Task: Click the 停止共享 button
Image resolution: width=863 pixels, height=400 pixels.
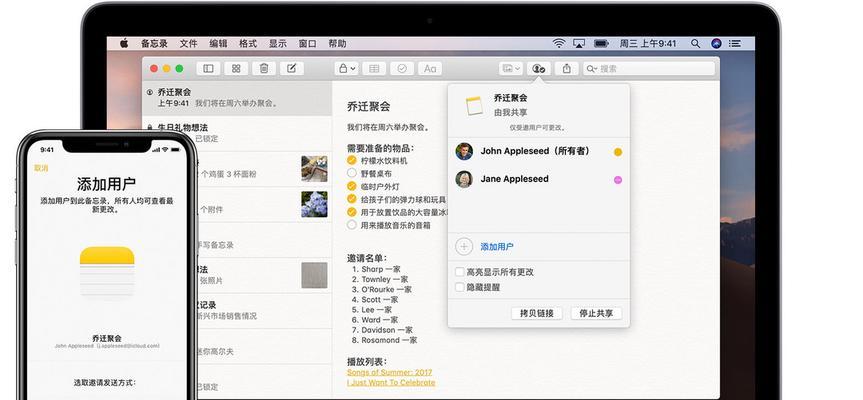Action: click(596, 313)
